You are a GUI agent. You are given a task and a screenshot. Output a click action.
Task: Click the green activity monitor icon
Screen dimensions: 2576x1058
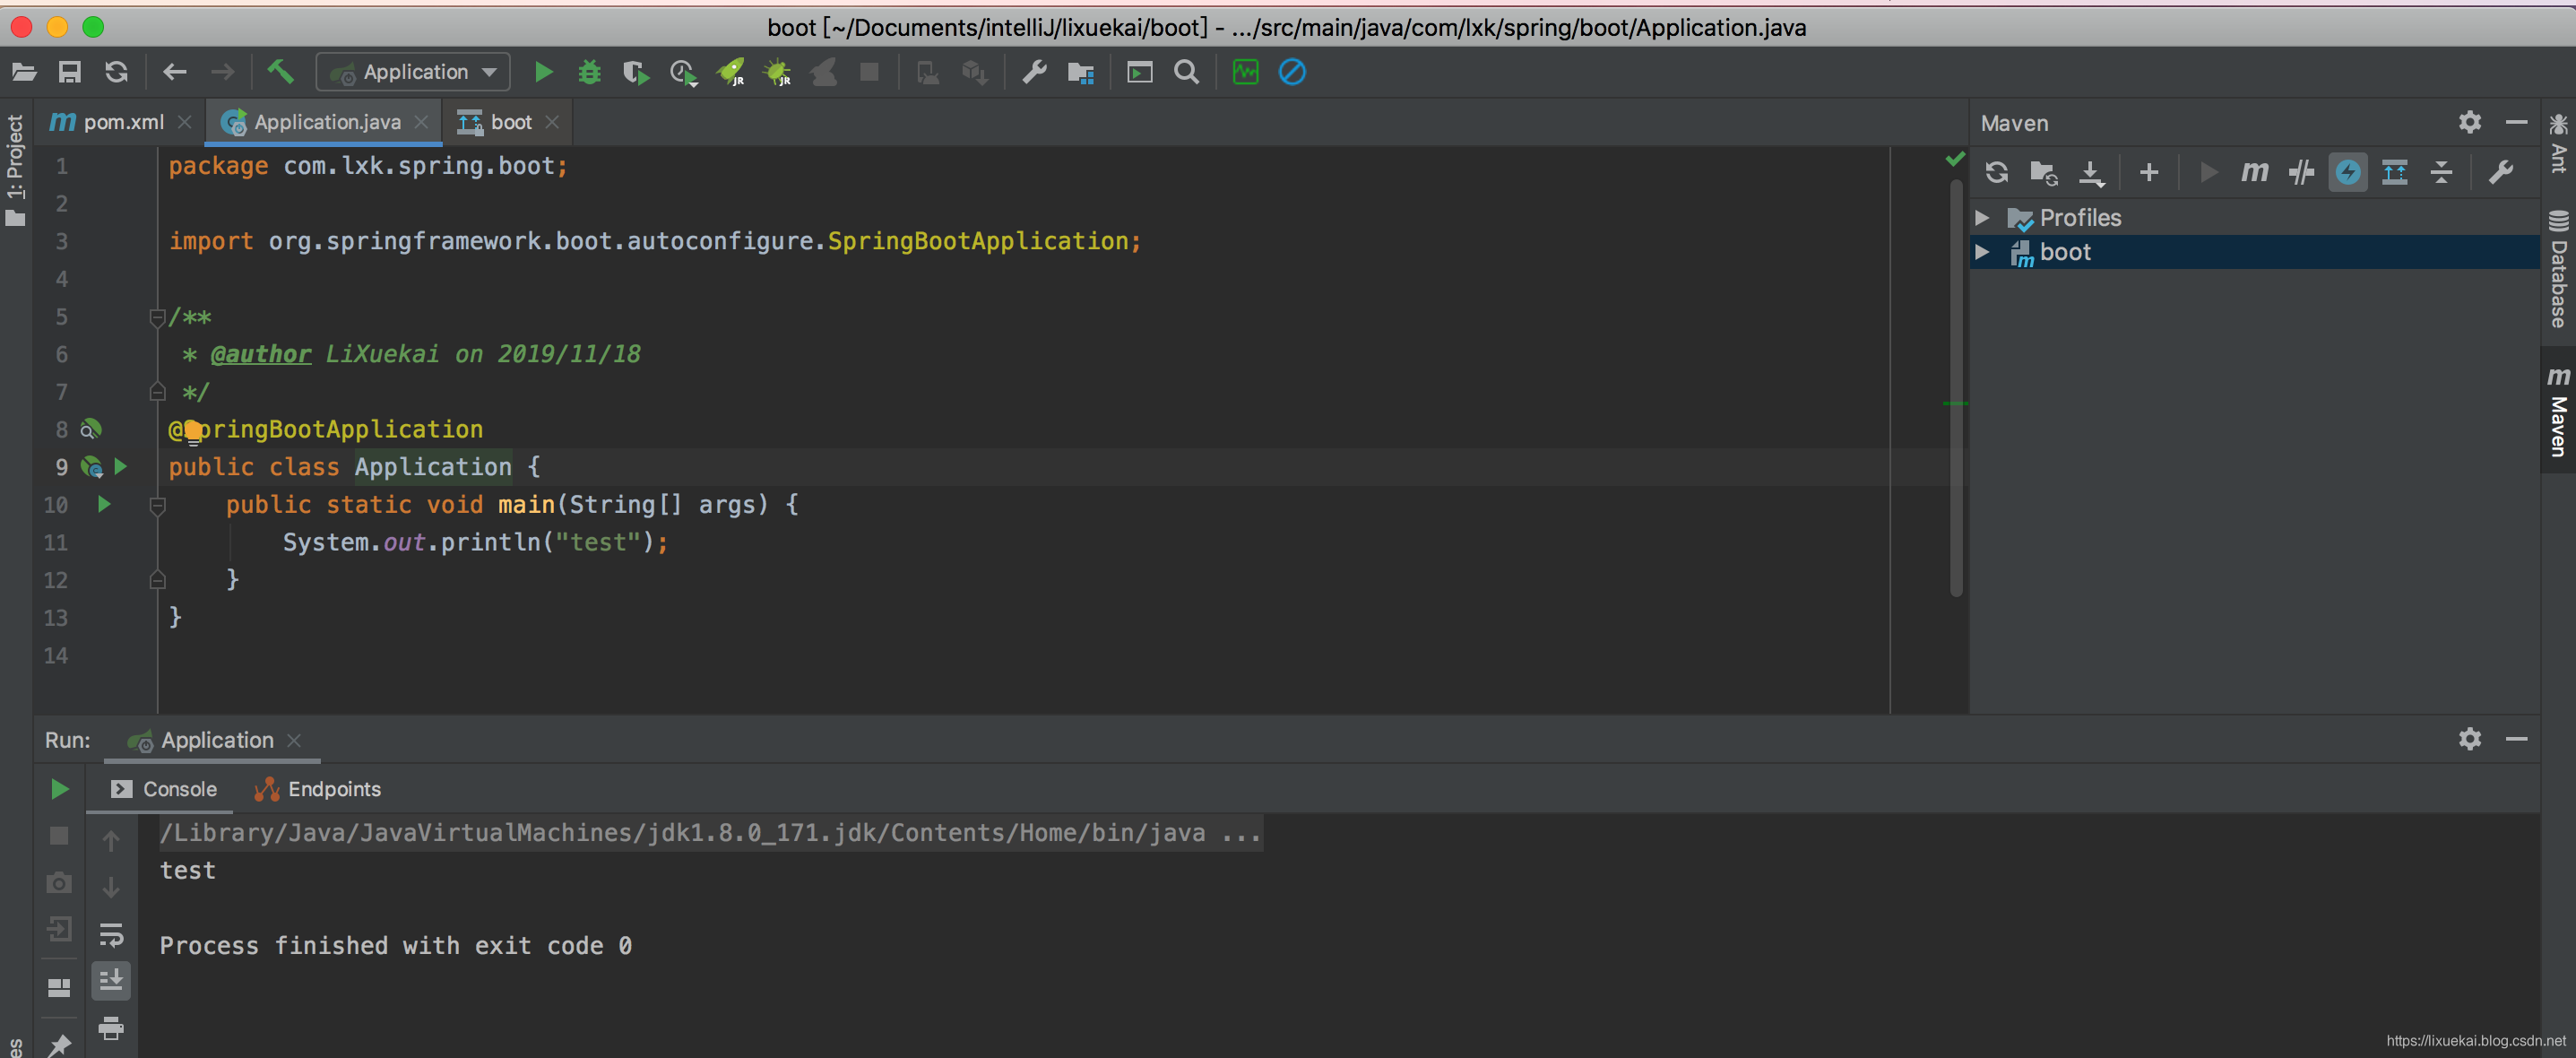click(1246, 72)
